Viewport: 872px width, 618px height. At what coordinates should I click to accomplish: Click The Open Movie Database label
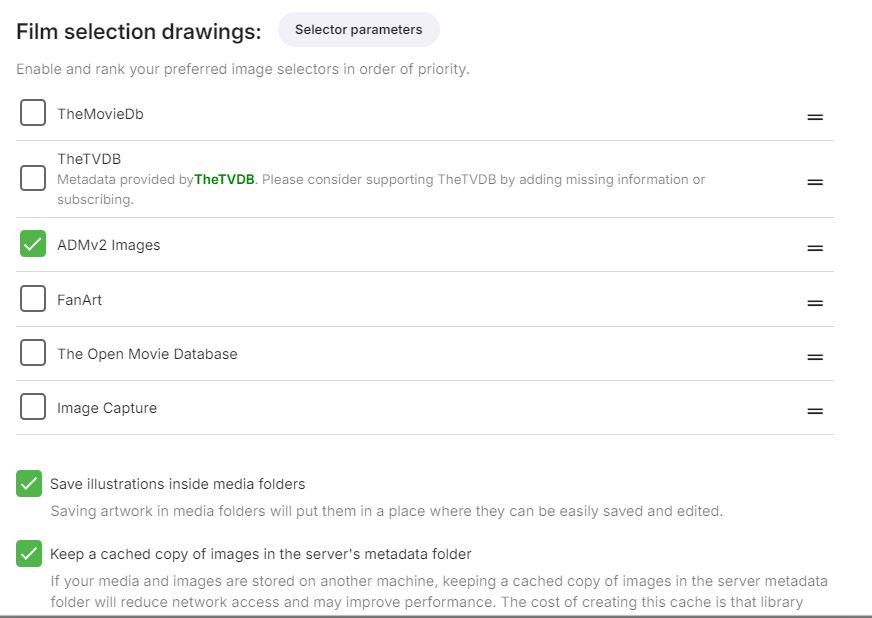(x=147, y=354)
